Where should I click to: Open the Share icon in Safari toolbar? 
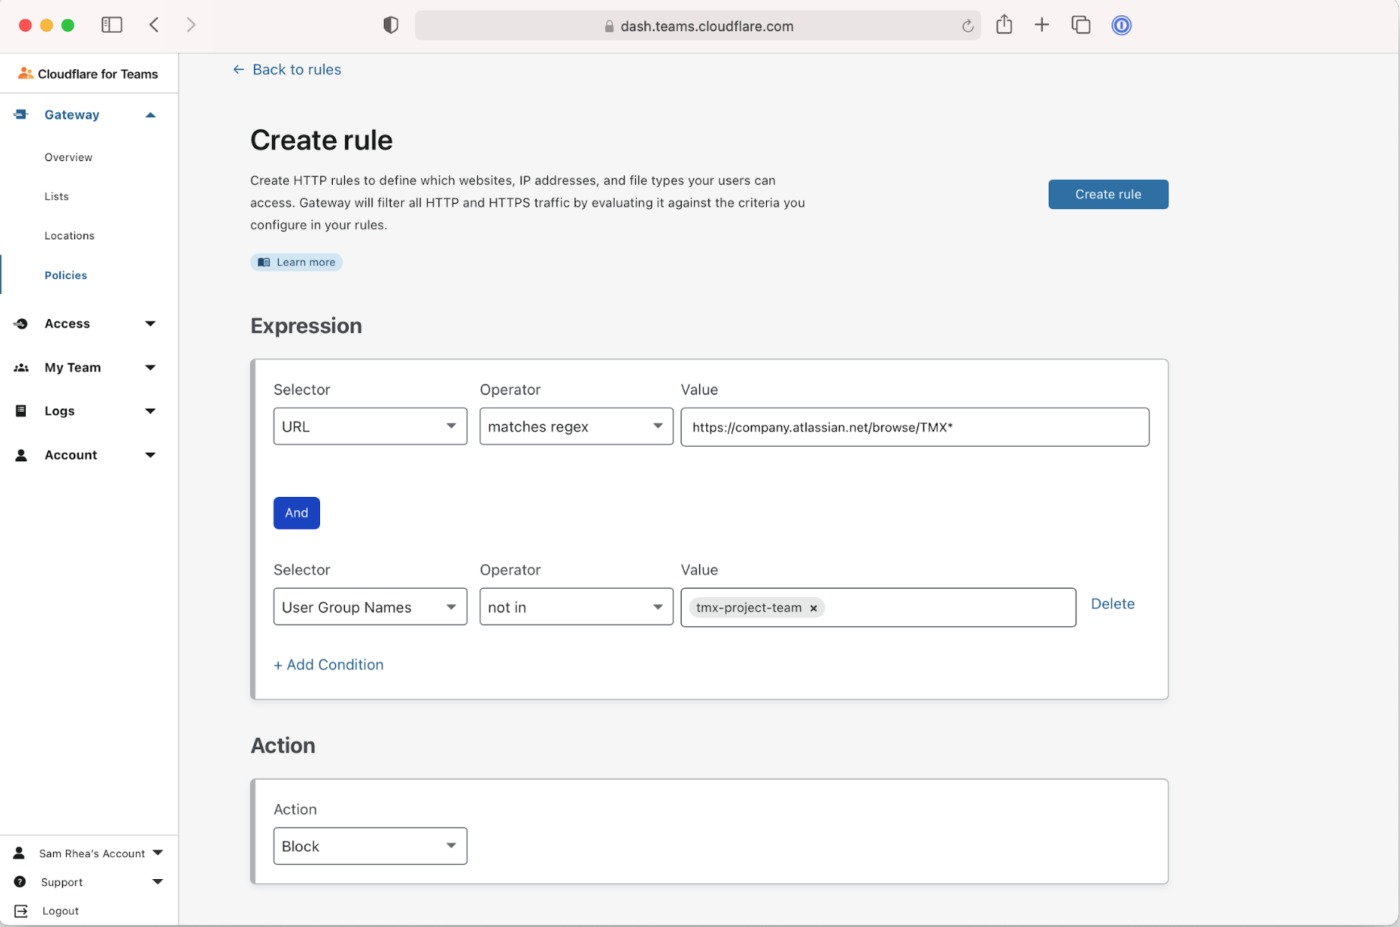pyautogui.click(x=1004, y=25)
